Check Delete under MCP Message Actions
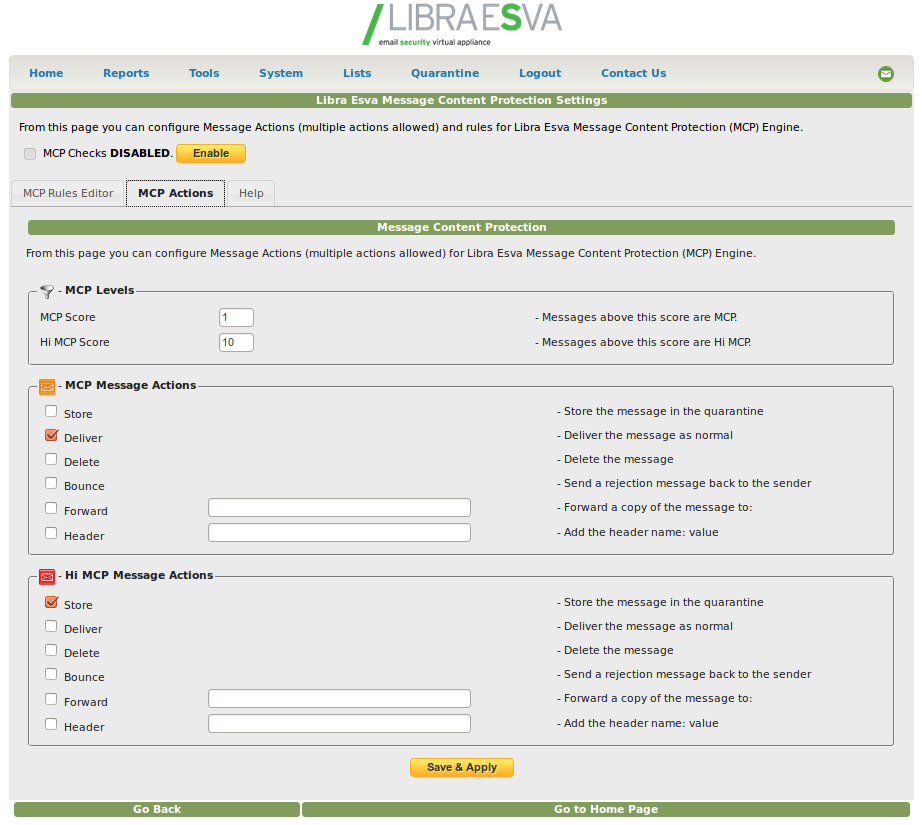Image resolution: width=922 pixels, height=825 pixels. (51, 459)
